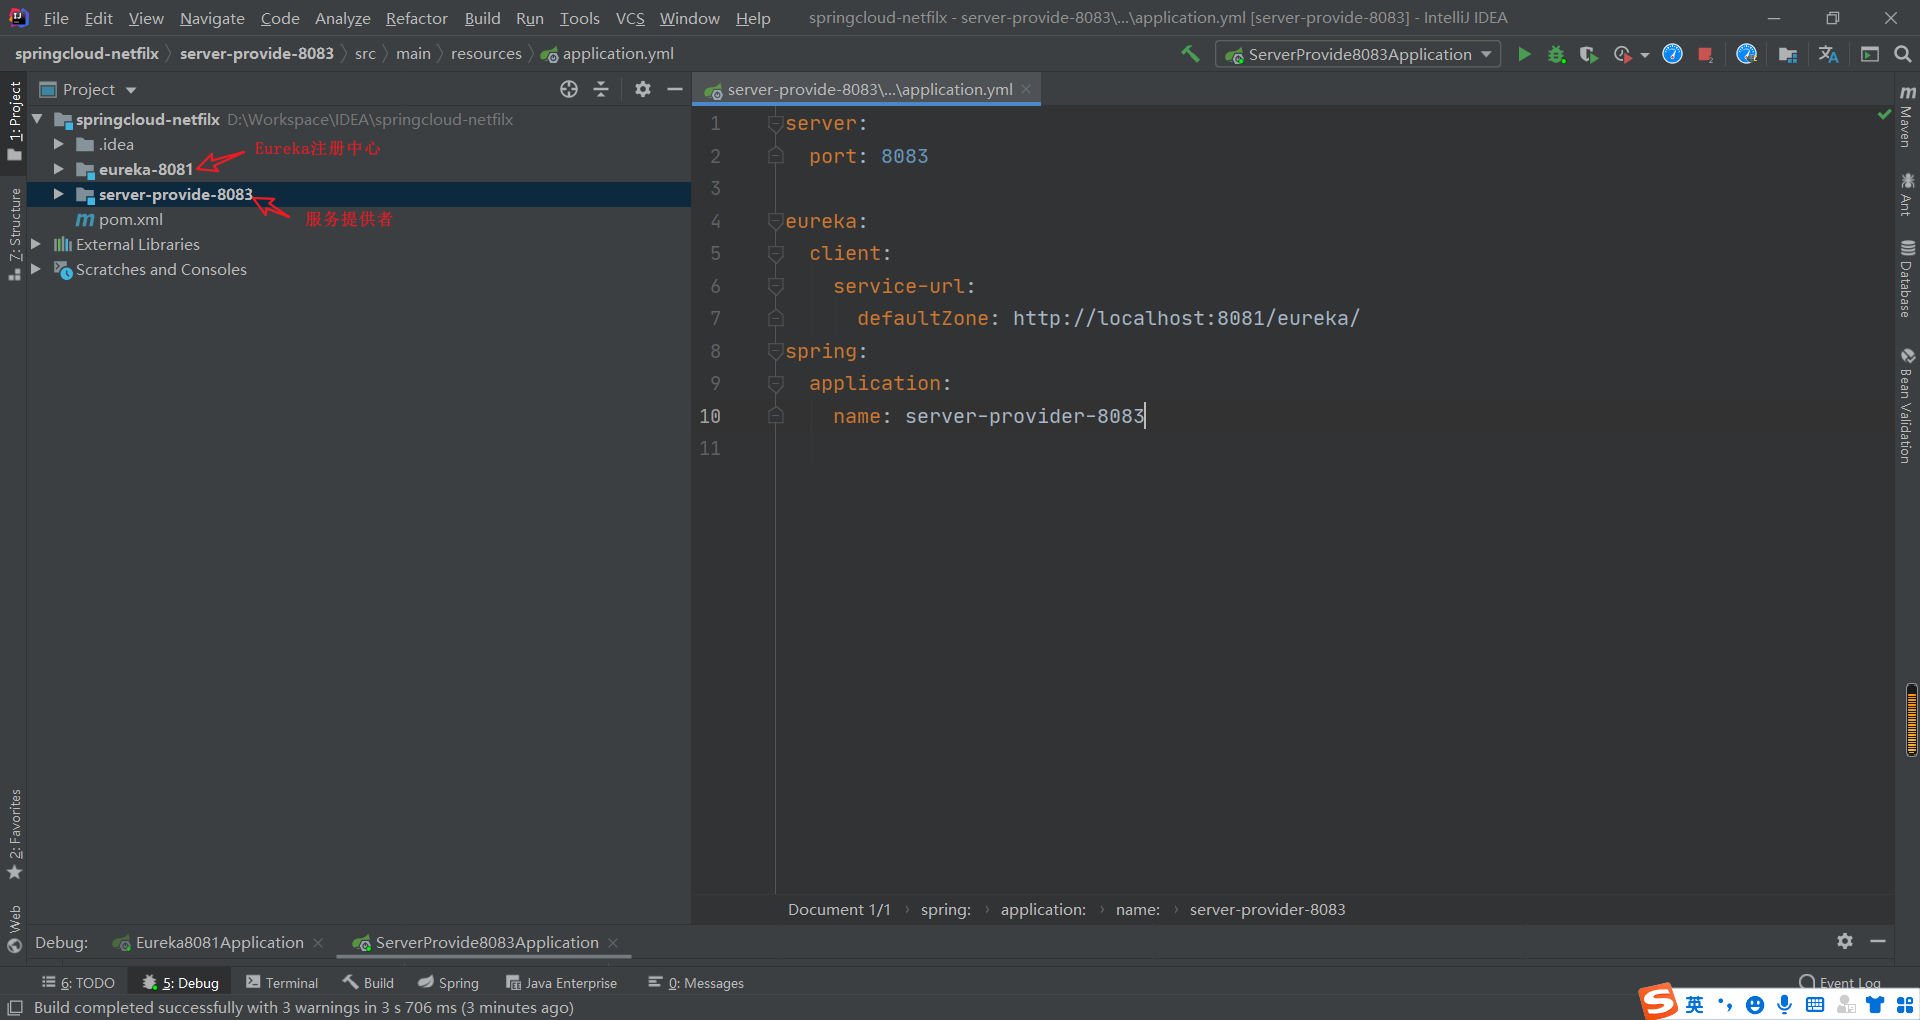Open the run anything terminal icon
The height and width of the screenshot is (1020, 1920).
(x=1869, y=54)
